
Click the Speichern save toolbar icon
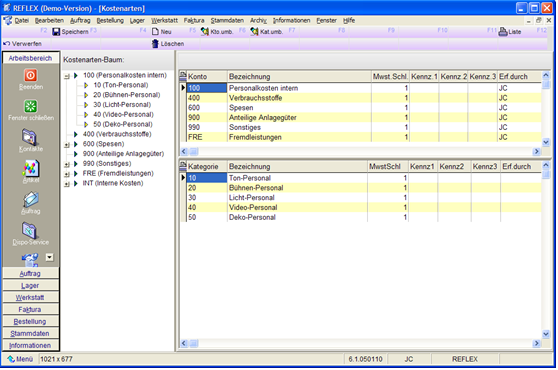pos(56,32)
